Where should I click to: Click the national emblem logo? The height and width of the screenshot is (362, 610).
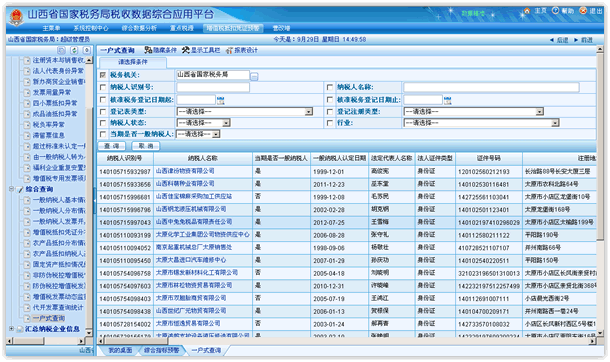click(16, 17)
